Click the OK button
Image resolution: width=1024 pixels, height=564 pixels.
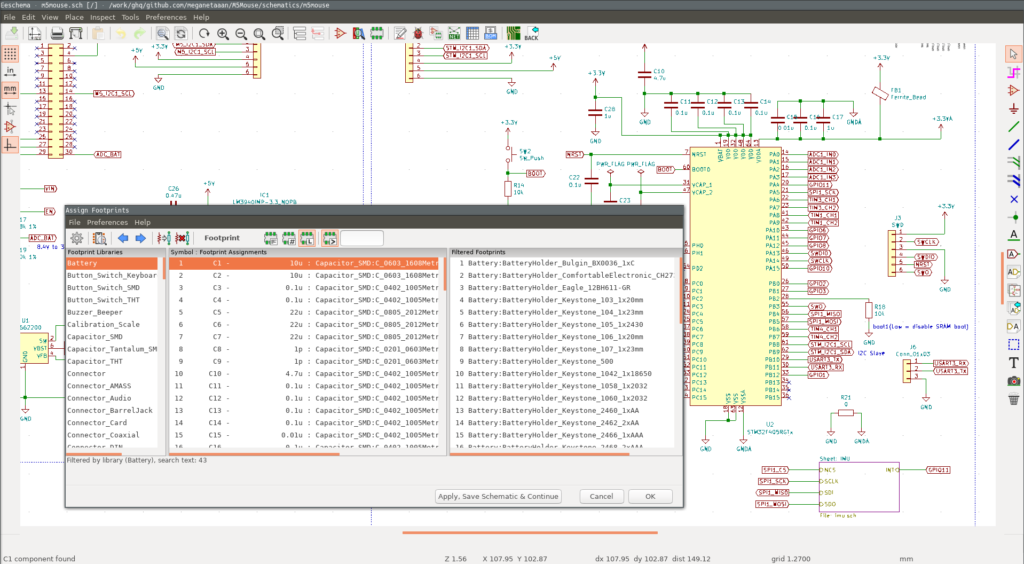(650, 496)
